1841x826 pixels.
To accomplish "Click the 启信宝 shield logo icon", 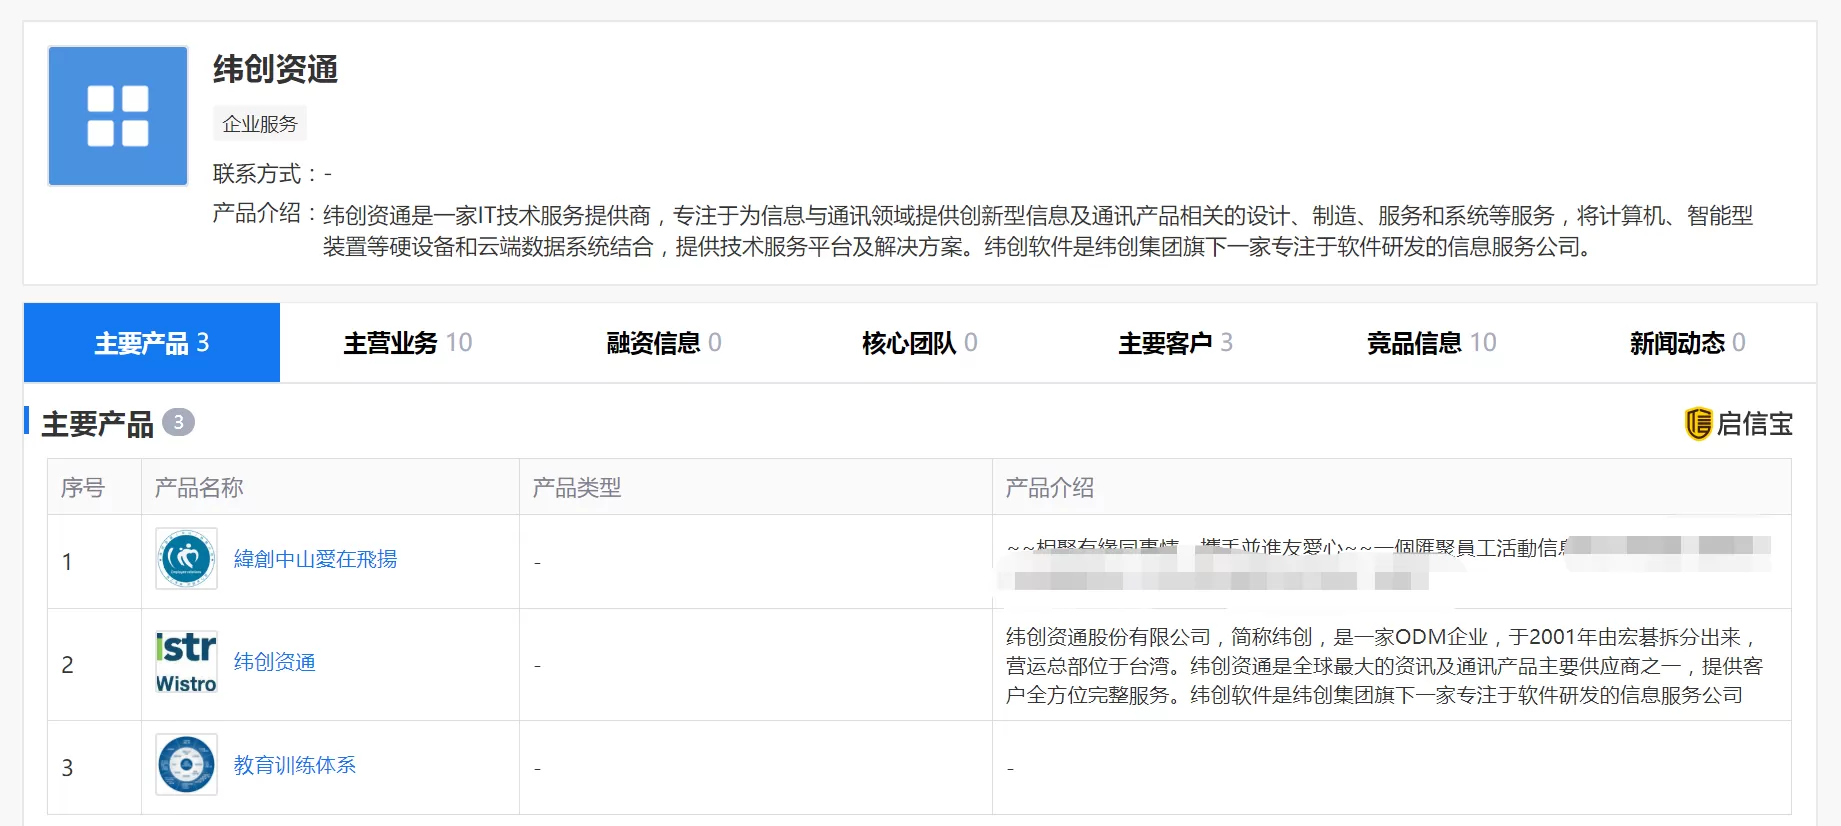I will (1698, 424).
